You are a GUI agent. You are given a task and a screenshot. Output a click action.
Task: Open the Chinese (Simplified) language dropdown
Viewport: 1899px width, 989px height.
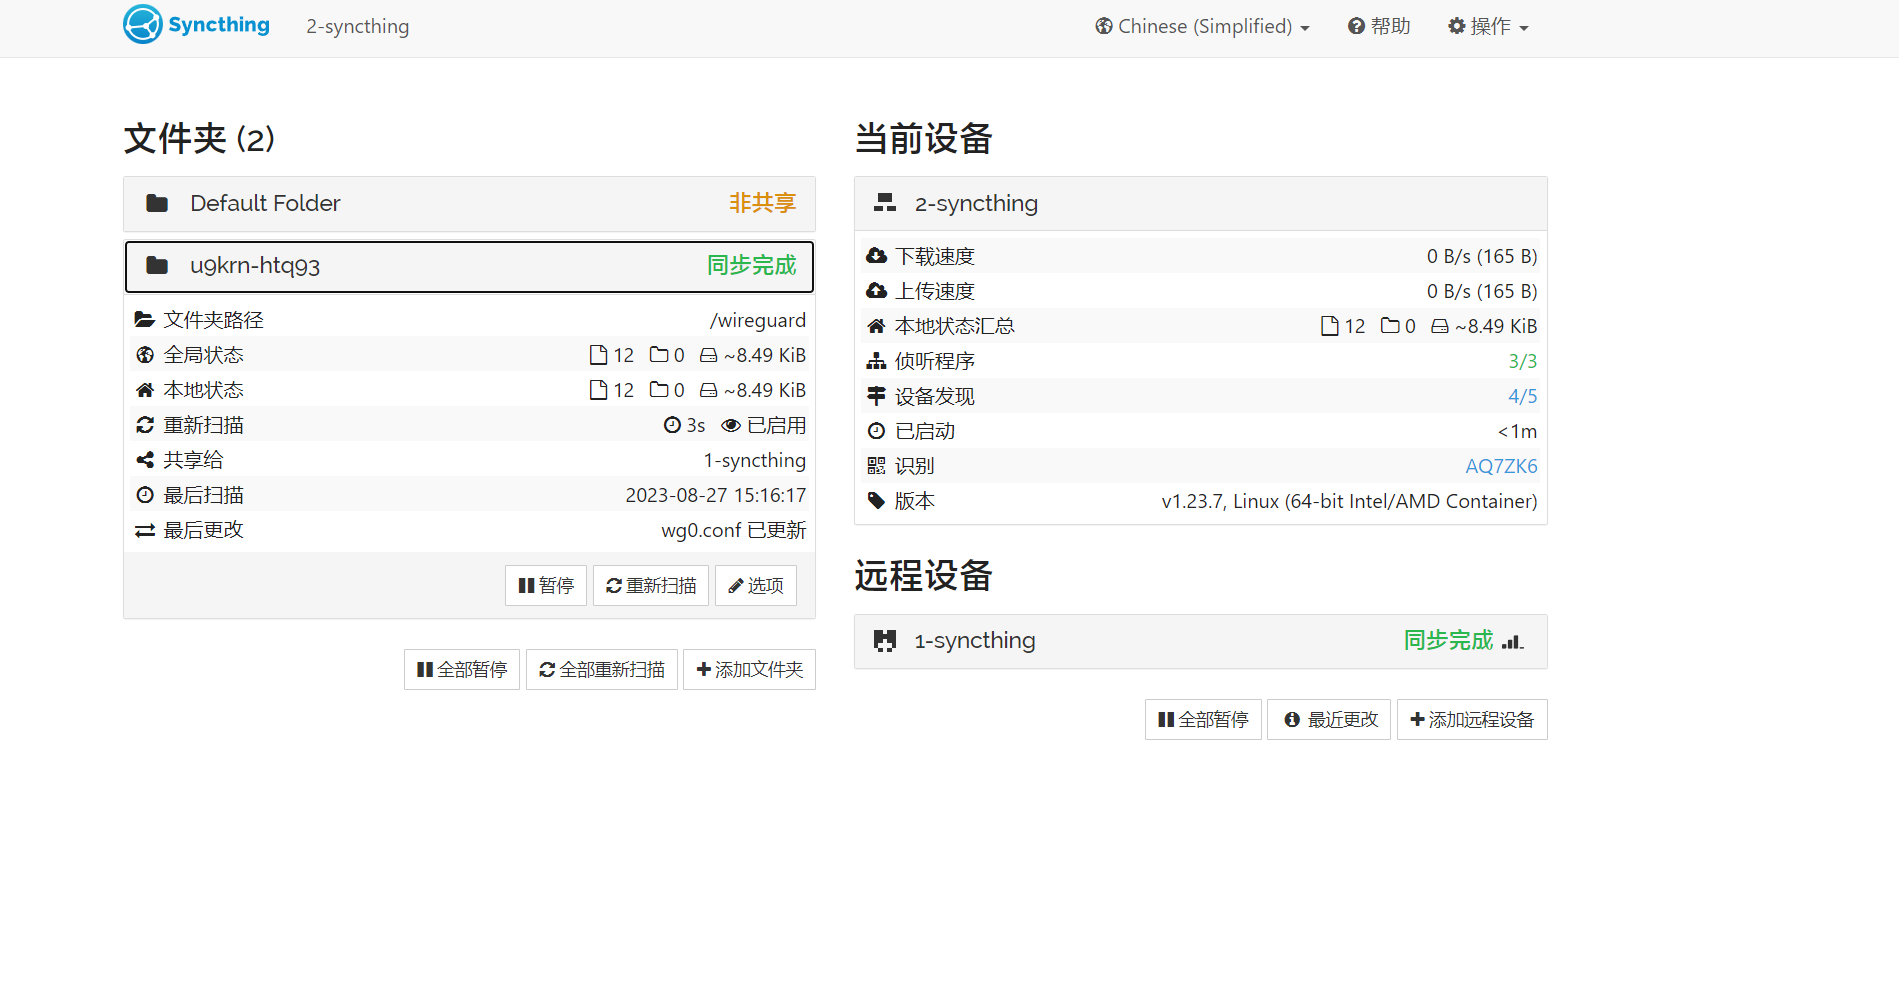(1202, 27)
